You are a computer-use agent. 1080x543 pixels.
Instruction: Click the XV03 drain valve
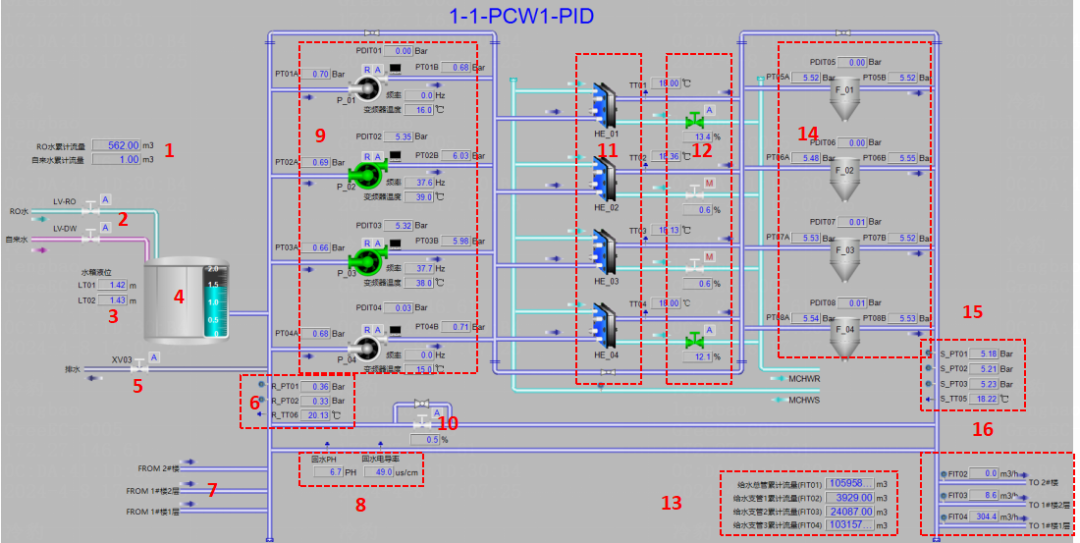point(140,366)
